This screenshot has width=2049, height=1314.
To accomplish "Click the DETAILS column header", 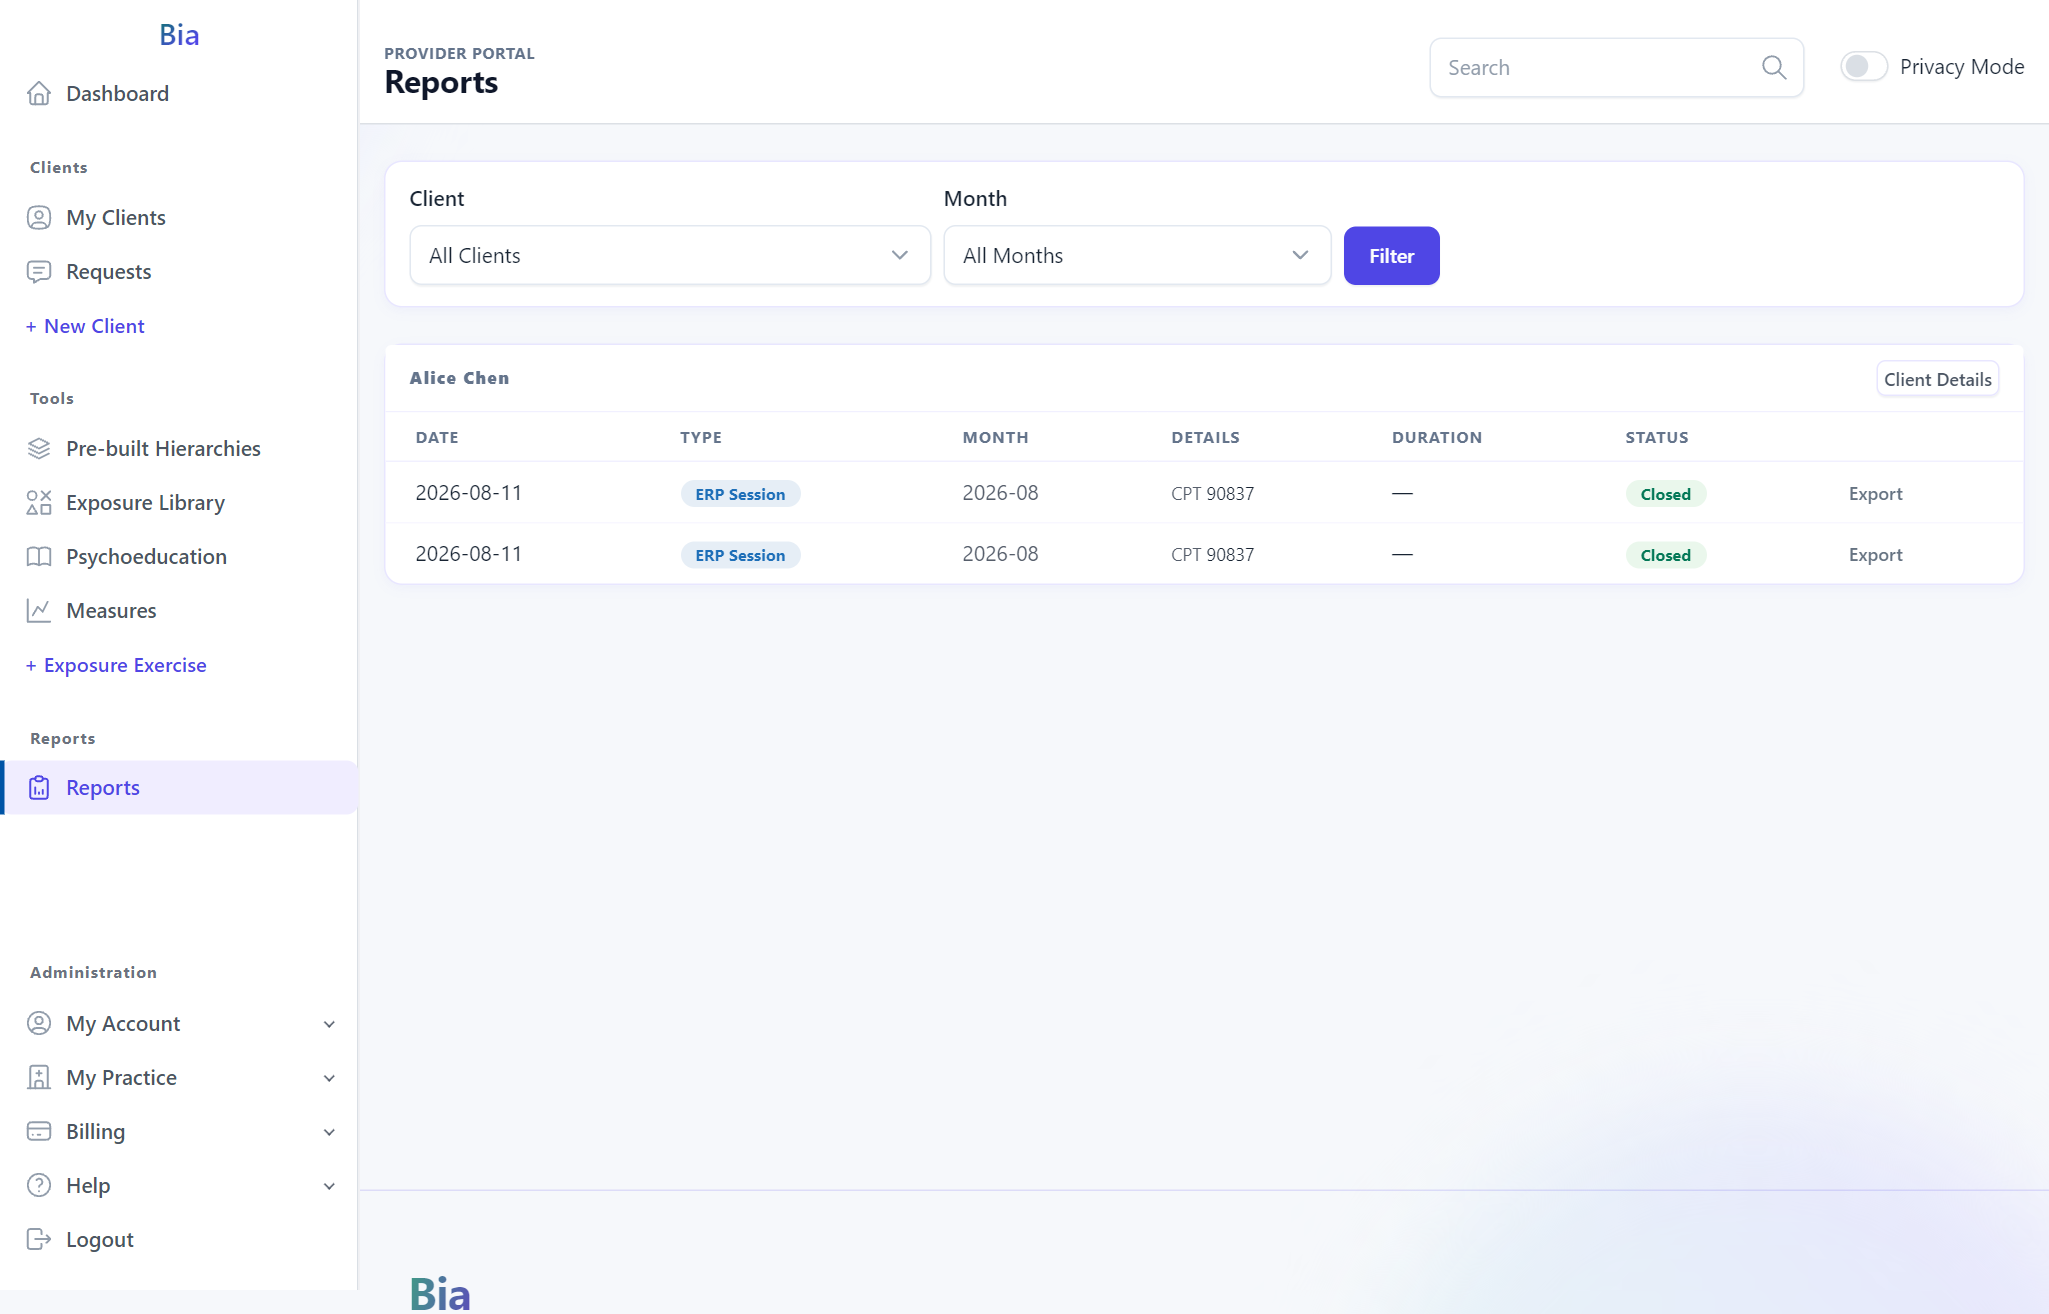I will pos(1205,437).
